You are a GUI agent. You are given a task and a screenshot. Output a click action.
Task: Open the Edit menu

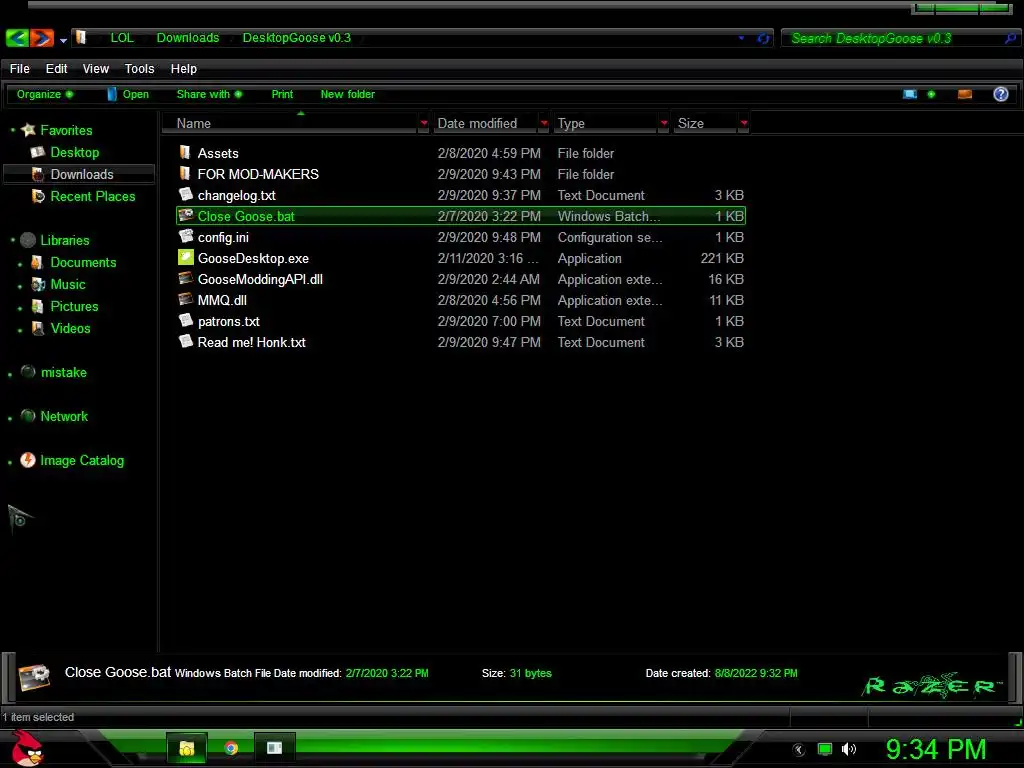[56, 69]
